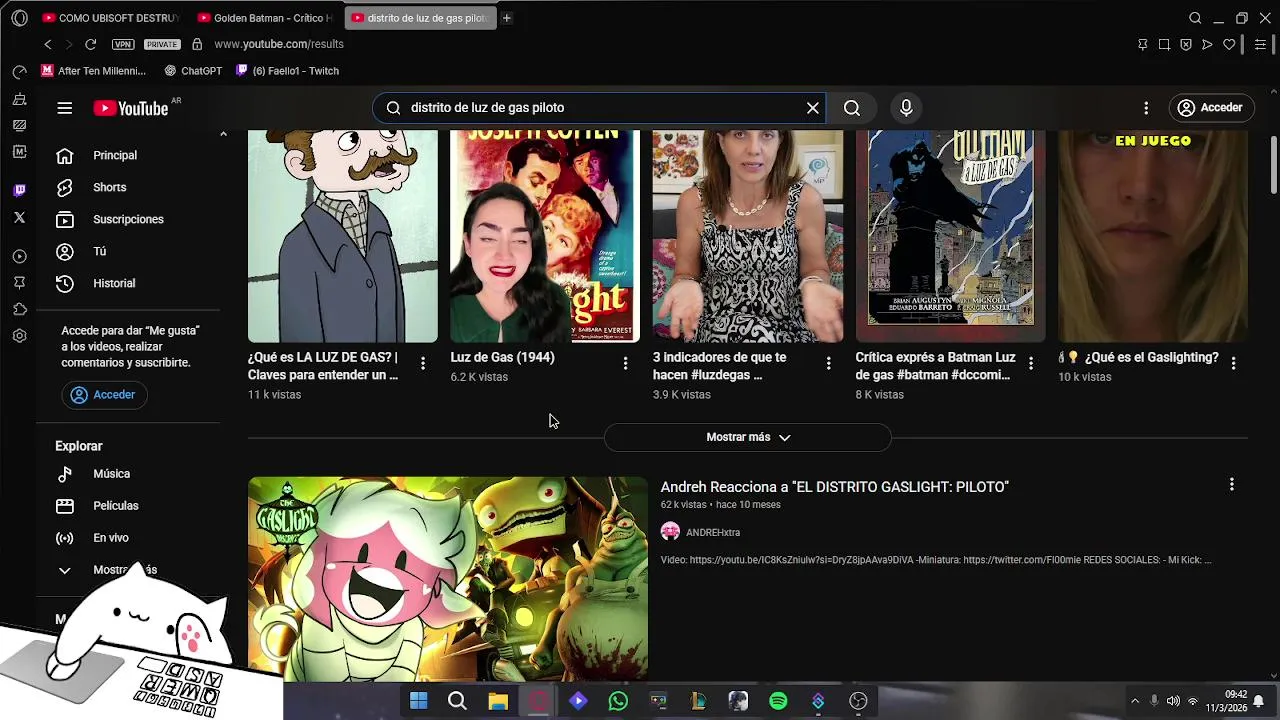Add page to bookmarks with heart icon
Image resolution: width=1280 pixels, height=720 pixels.
point(1229,44)
